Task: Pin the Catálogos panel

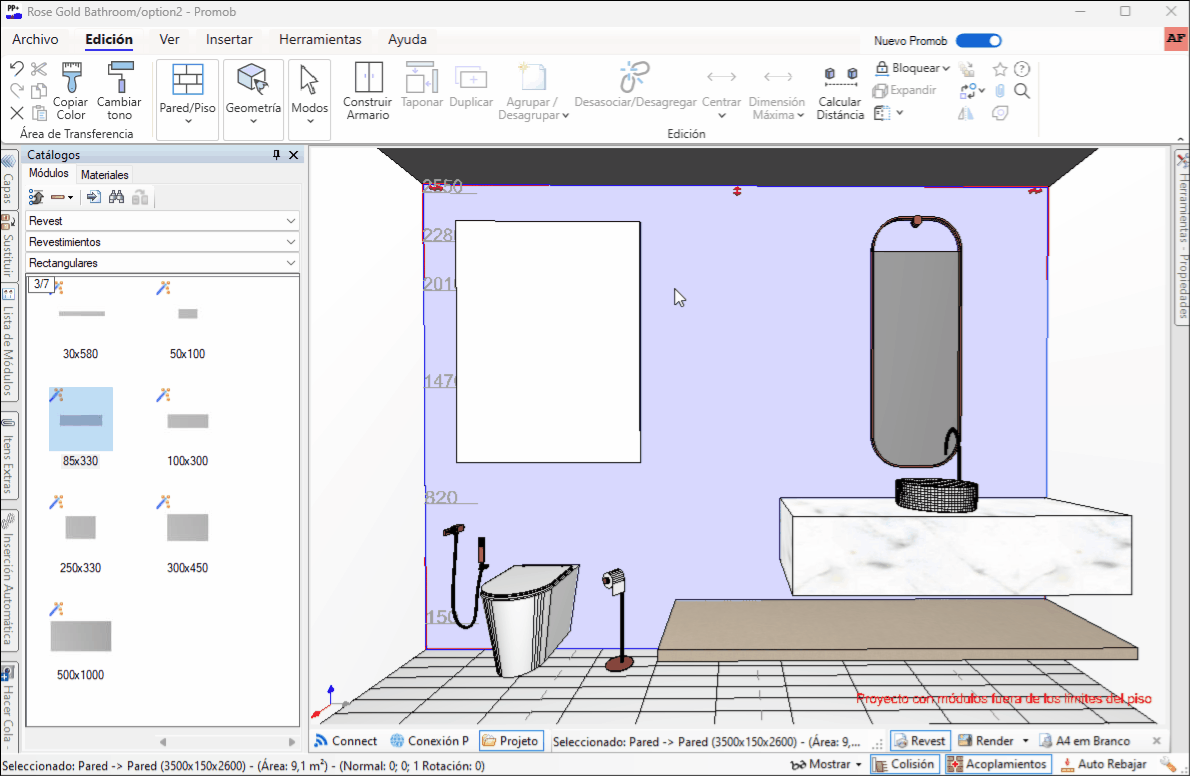Action: click(x=276, y=155)
